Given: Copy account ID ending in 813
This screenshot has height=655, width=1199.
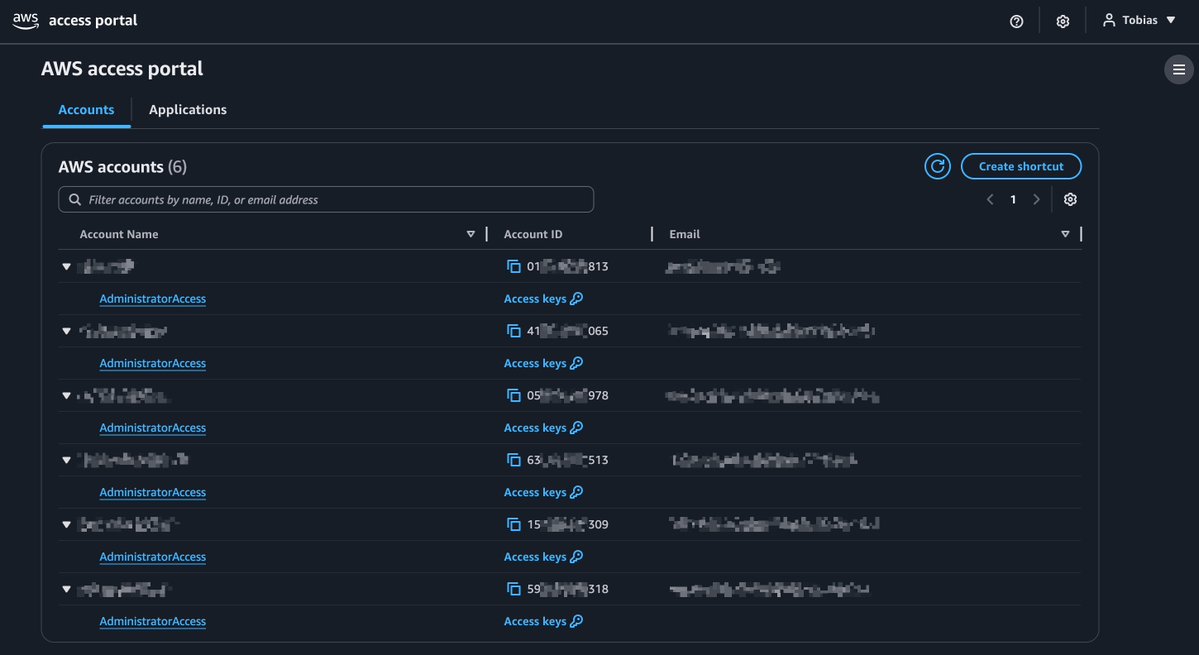Looking at the screenshot, I should click(x=514, y=267).
